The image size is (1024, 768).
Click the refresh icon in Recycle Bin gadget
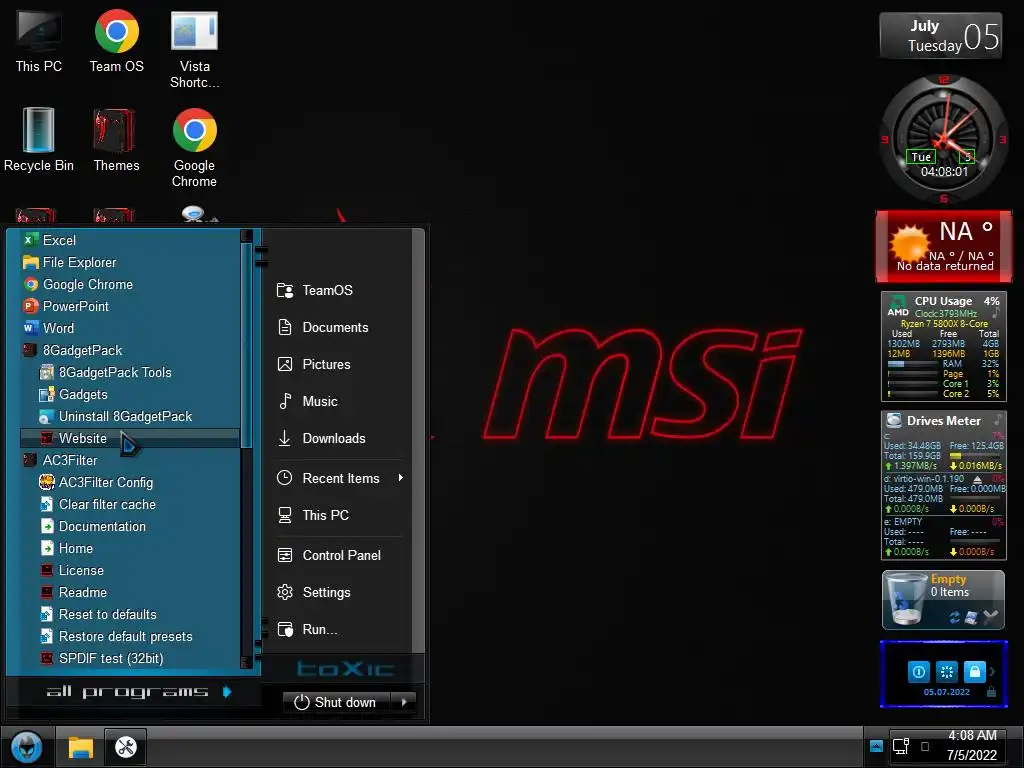[955, 617]
